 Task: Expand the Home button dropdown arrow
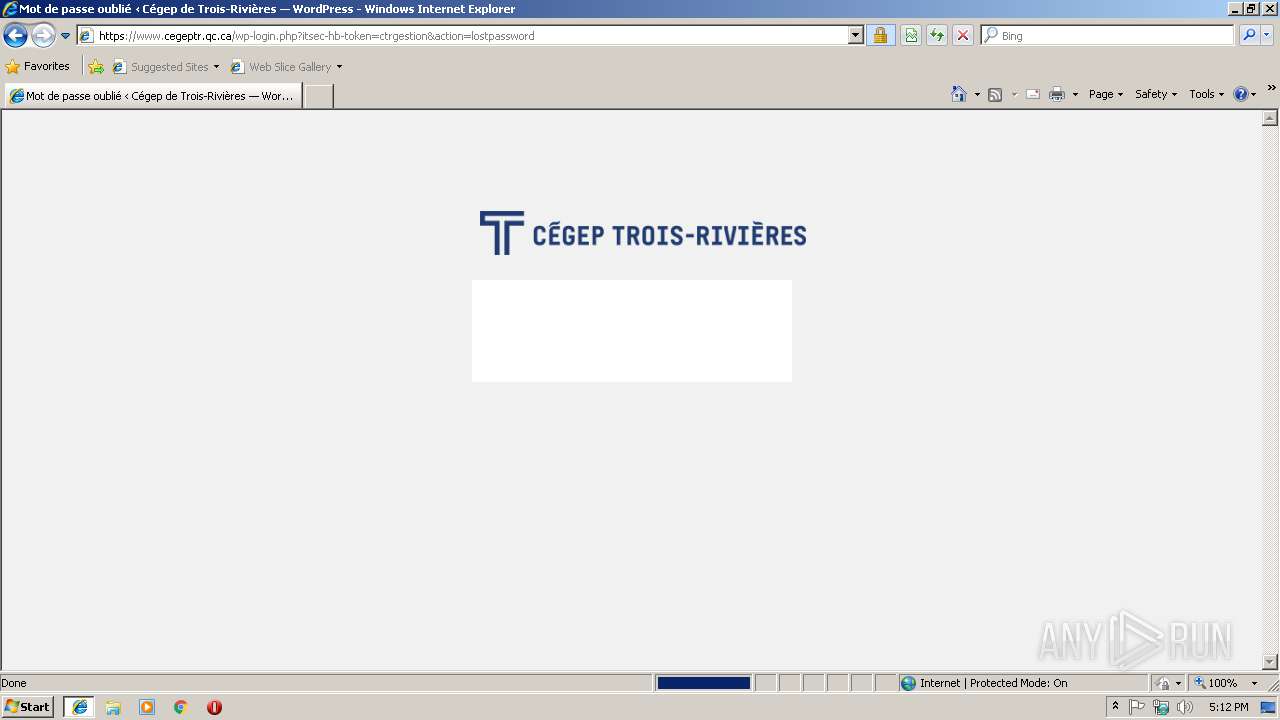pos(977,95)
